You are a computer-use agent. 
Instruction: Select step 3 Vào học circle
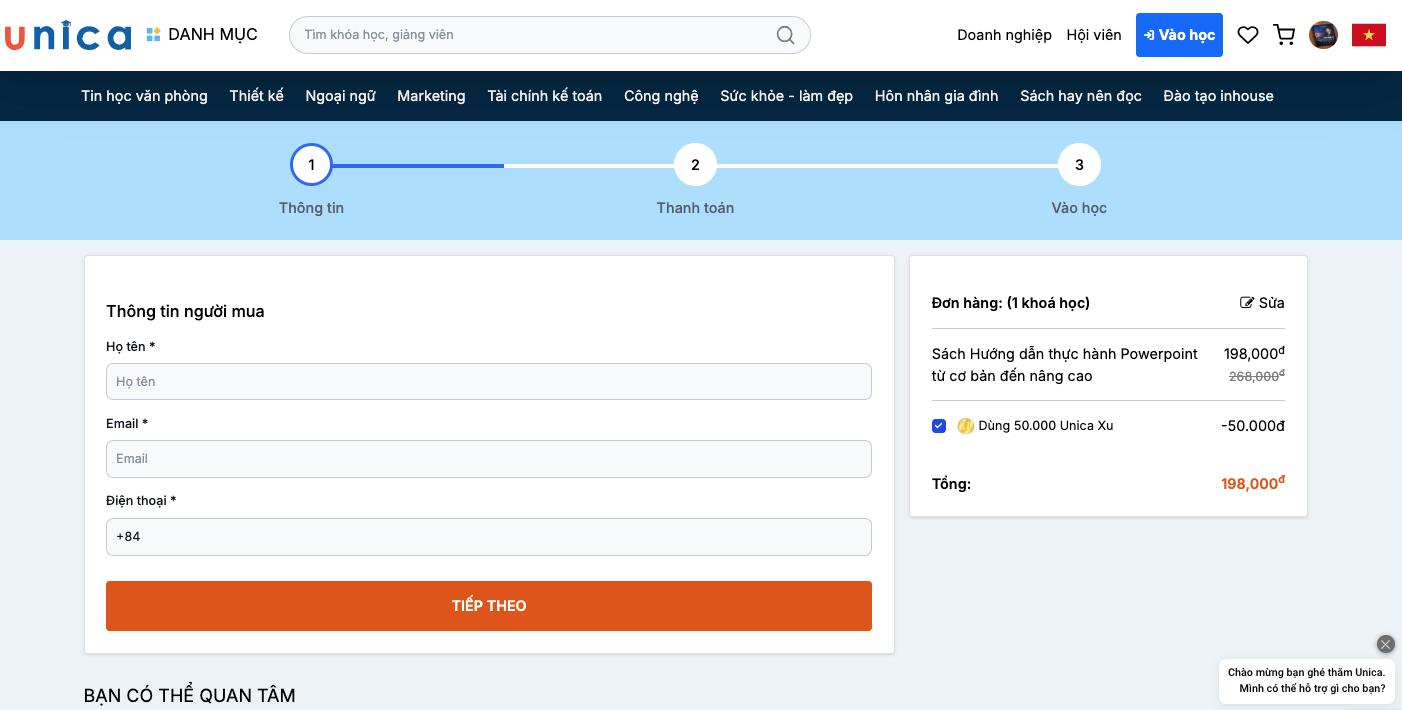(x=1079, y=165)
